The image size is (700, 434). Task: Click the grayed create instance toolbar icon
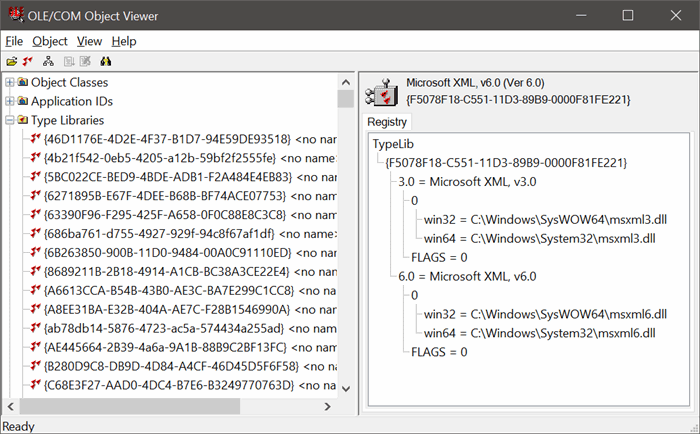tap(69, 62)
